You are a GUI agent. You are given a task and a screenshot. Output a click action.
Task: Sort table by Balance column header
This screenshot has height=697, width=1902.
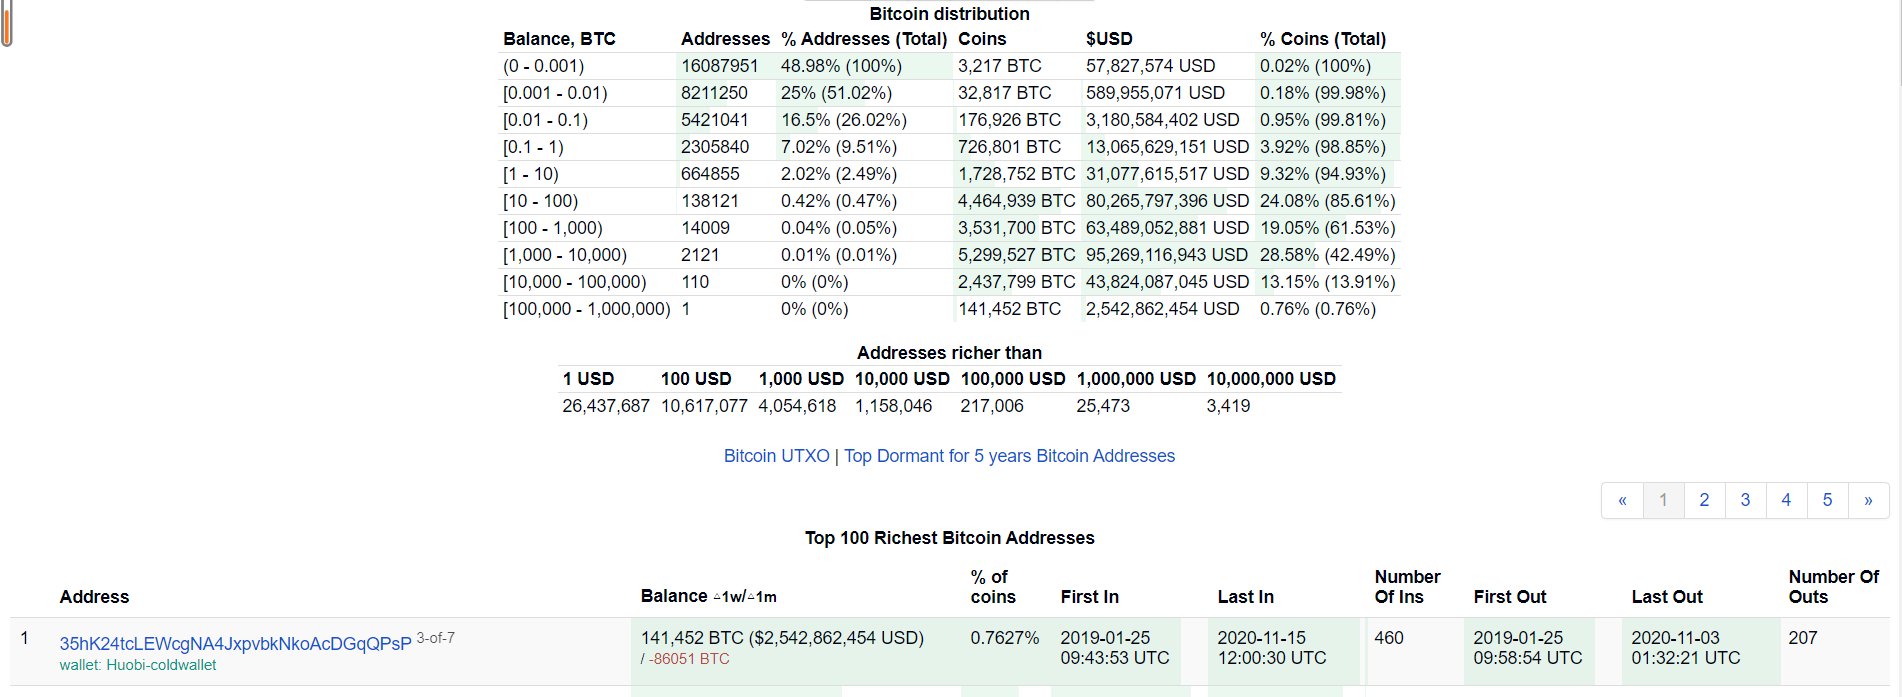click(x=674, y=596)
